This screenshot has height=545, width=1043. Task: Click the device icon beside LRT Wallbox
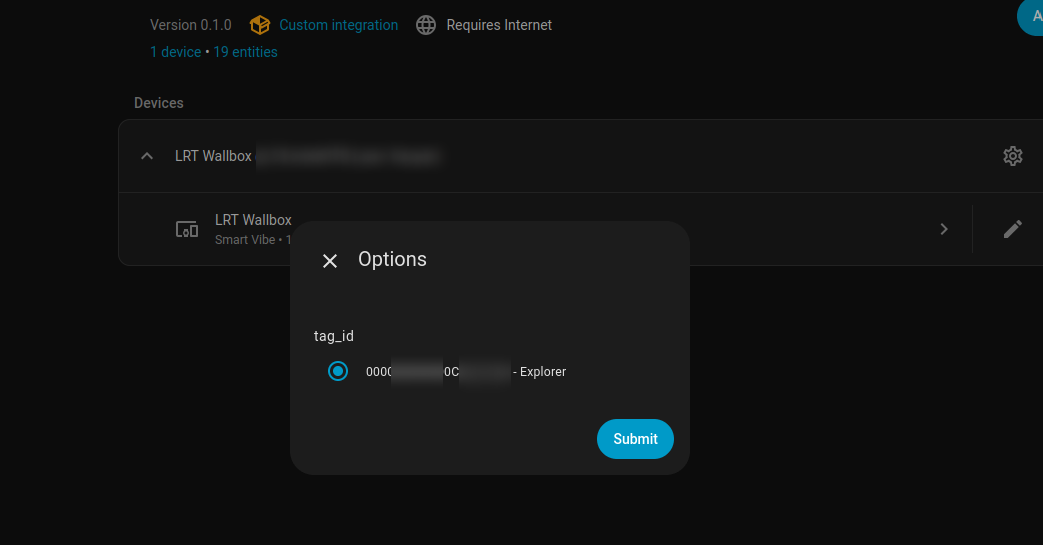(187, 229)
